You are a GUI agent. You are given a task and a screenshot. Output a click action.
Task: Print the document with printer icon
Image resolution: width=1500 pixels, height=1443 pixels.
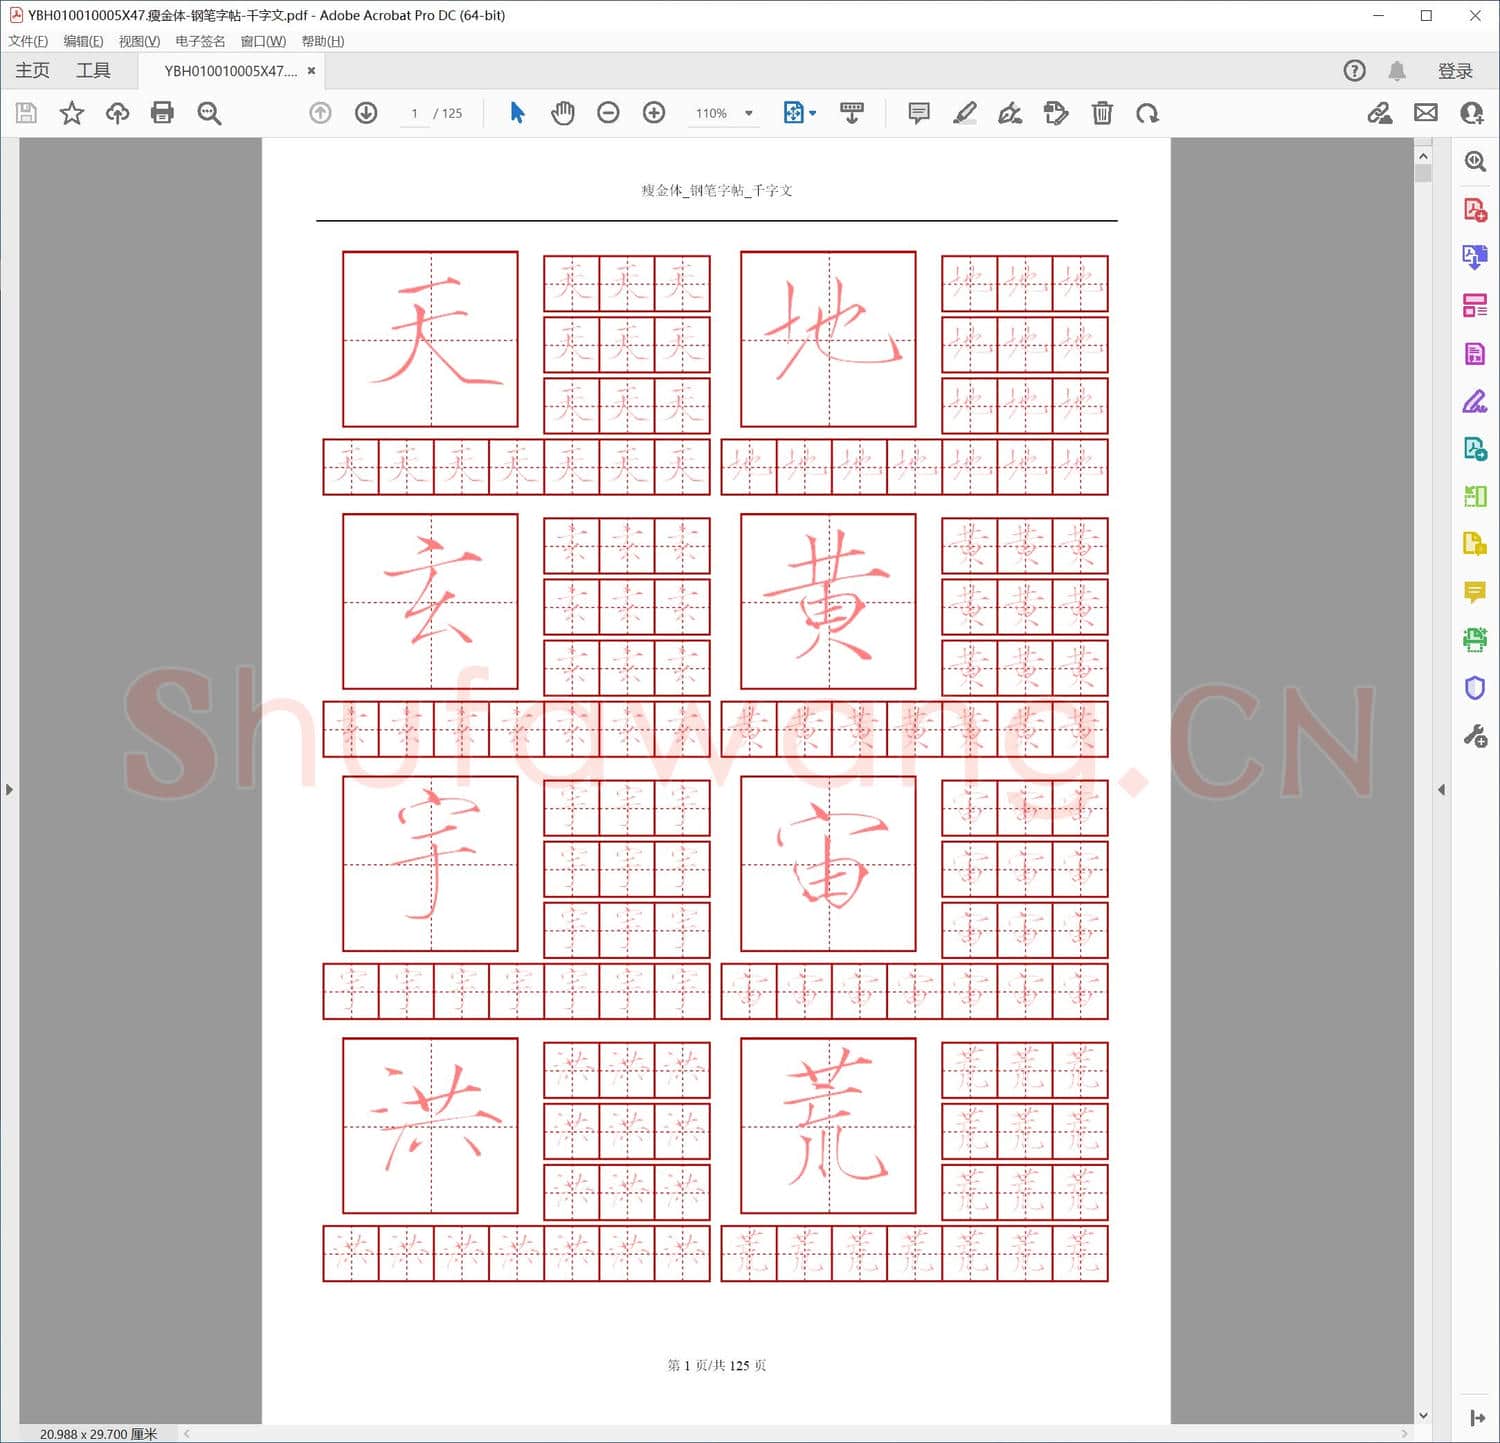pos(162,113)
